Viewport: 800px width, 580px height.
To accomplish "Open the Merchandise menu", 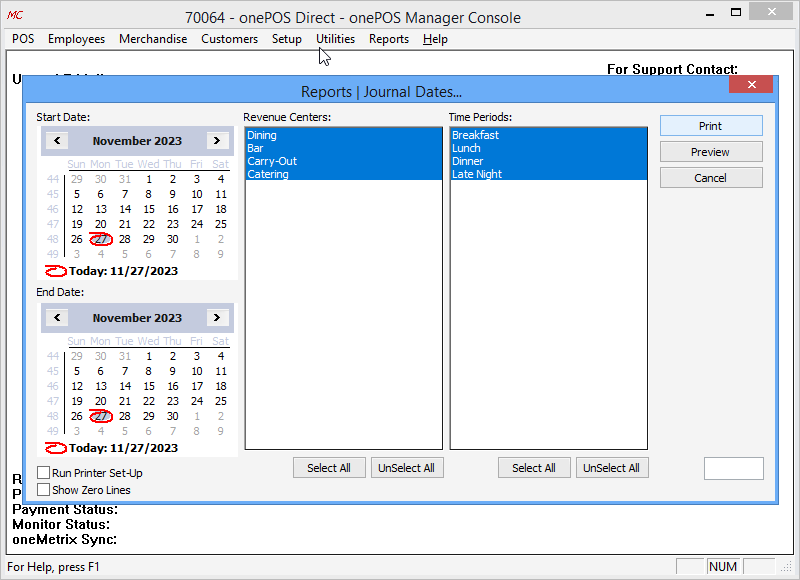I will [x=153, y=39].
